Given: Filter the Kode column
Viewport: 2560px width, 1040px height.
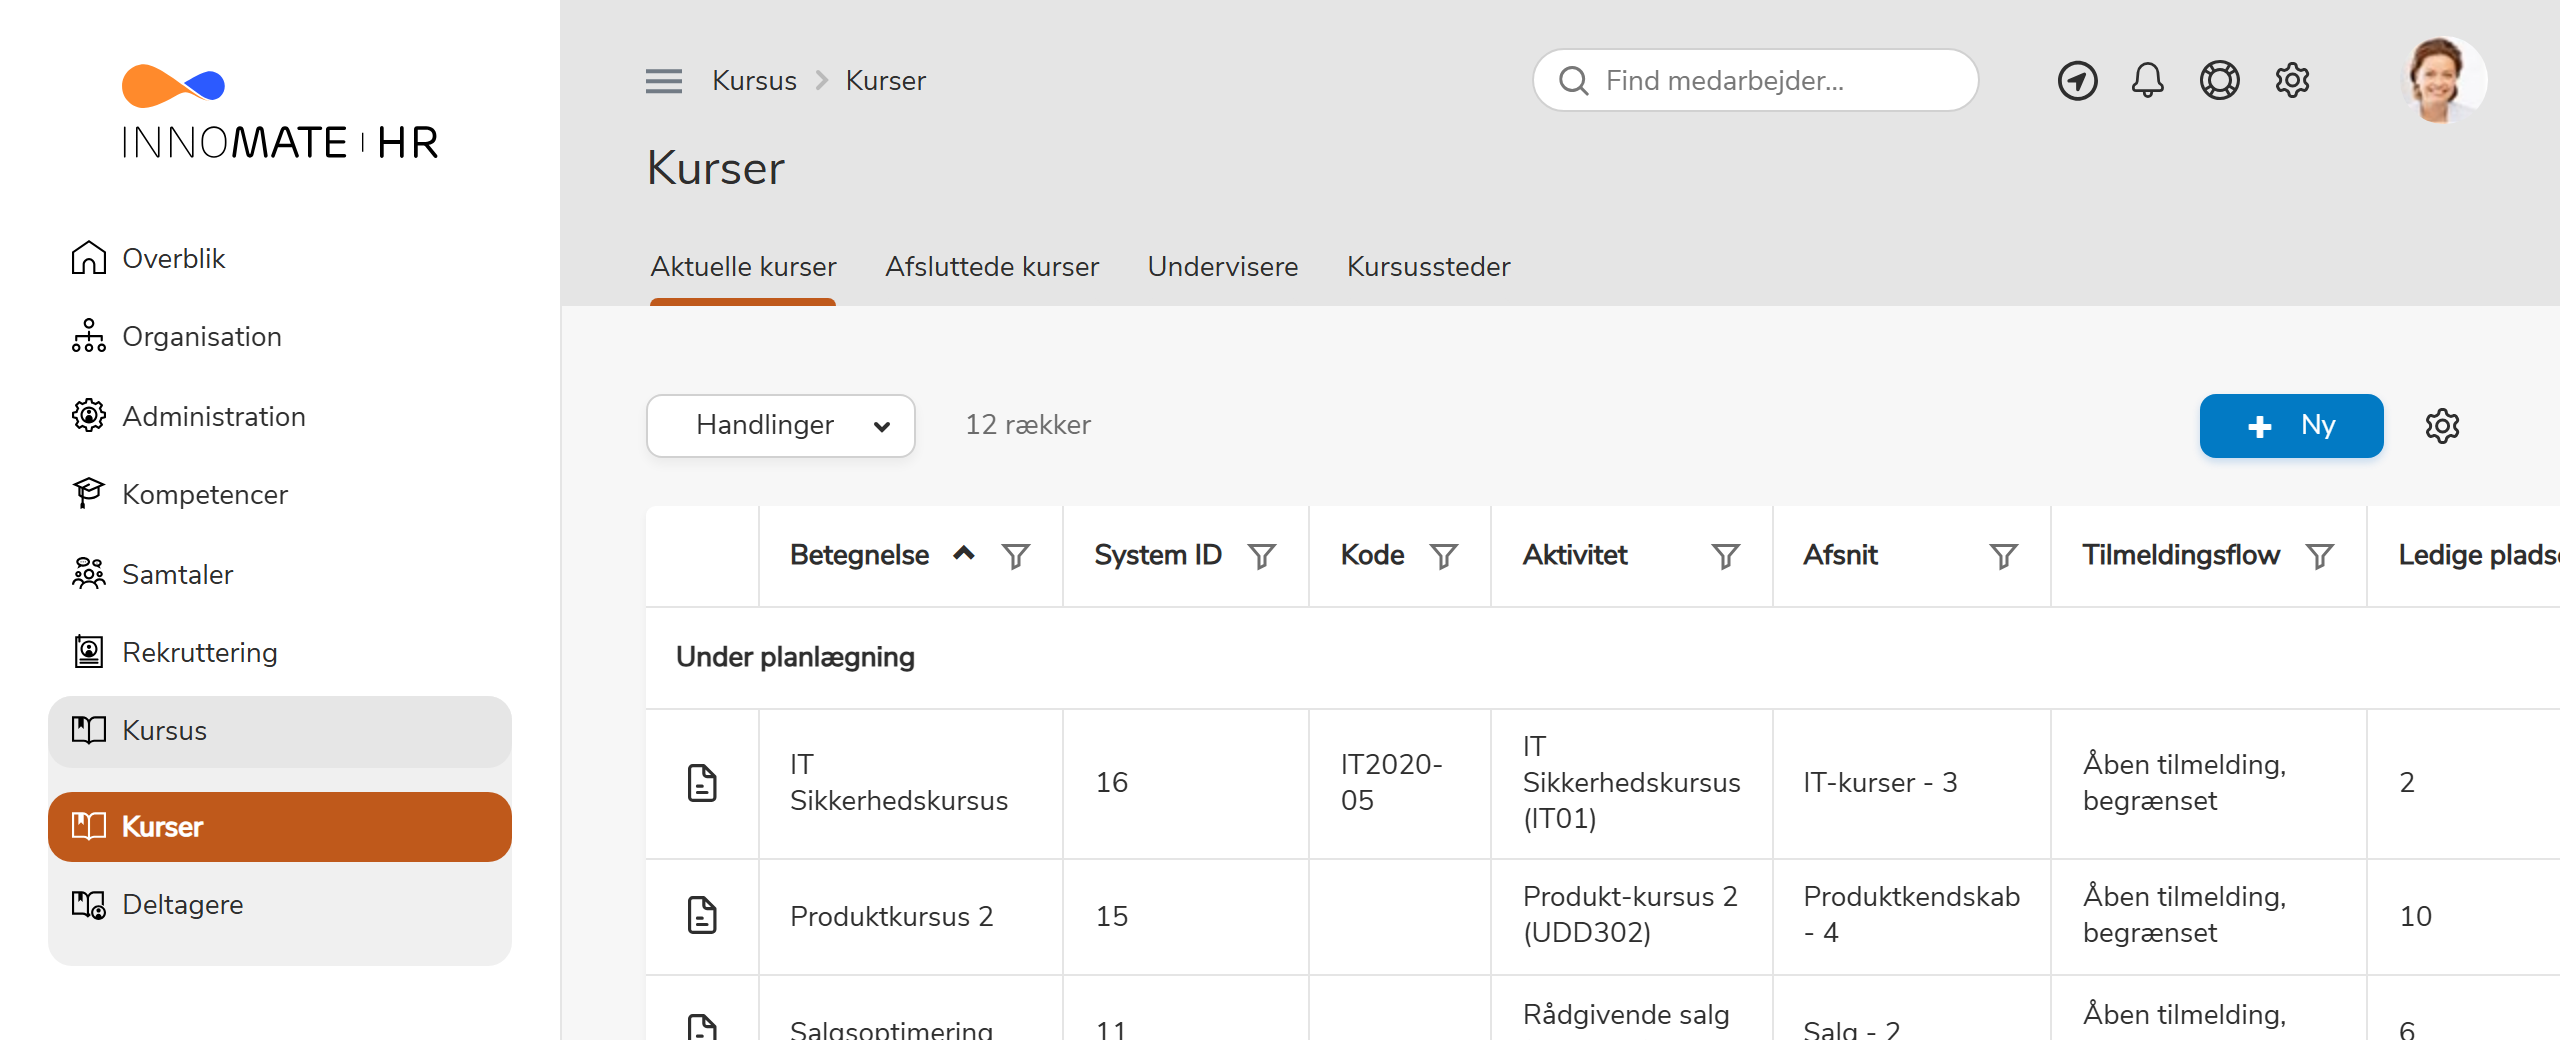Looking at the screenshot, I should (x=1444, y=556).
